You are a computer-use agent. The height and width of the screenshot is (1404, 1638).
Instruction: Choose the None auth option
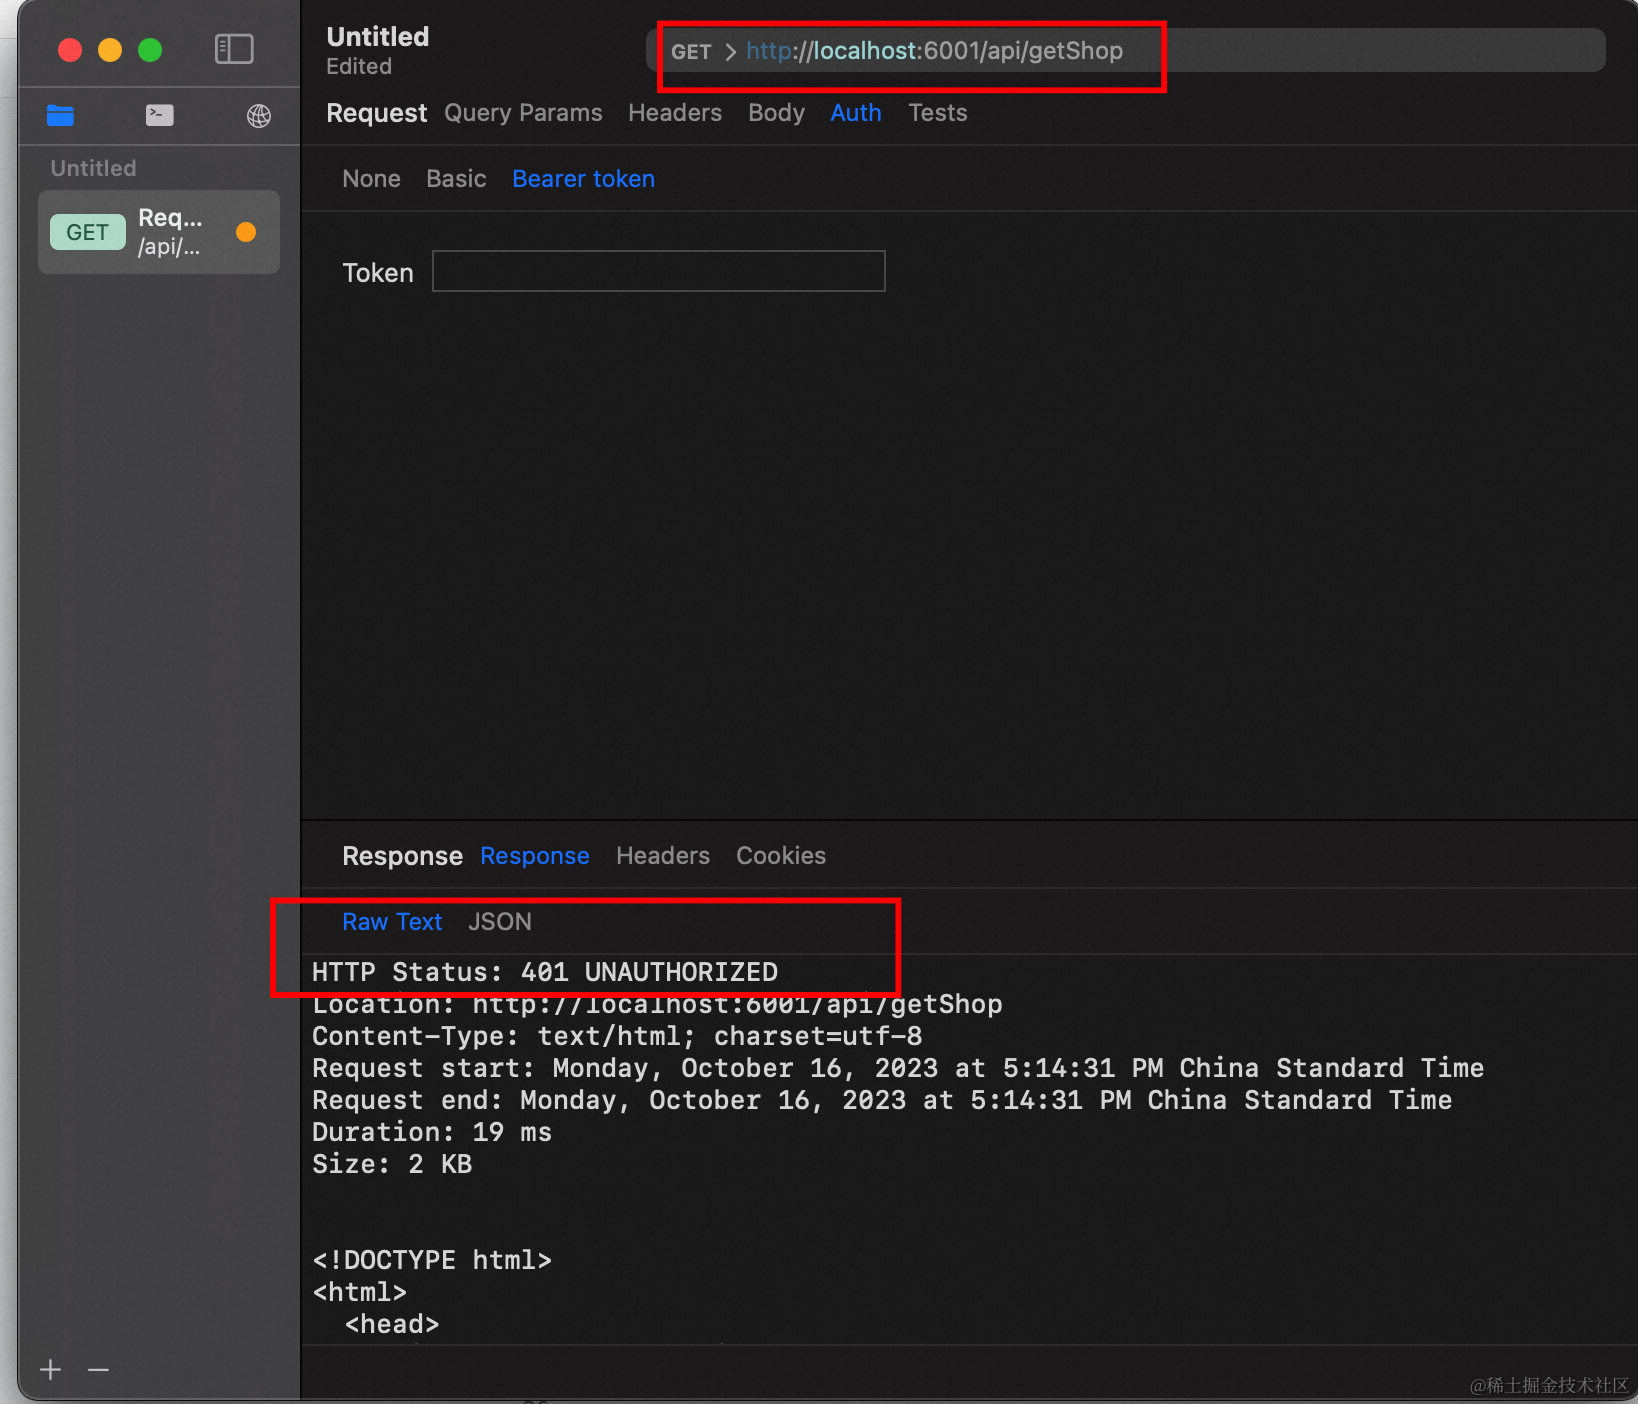[x=371, y=179]
